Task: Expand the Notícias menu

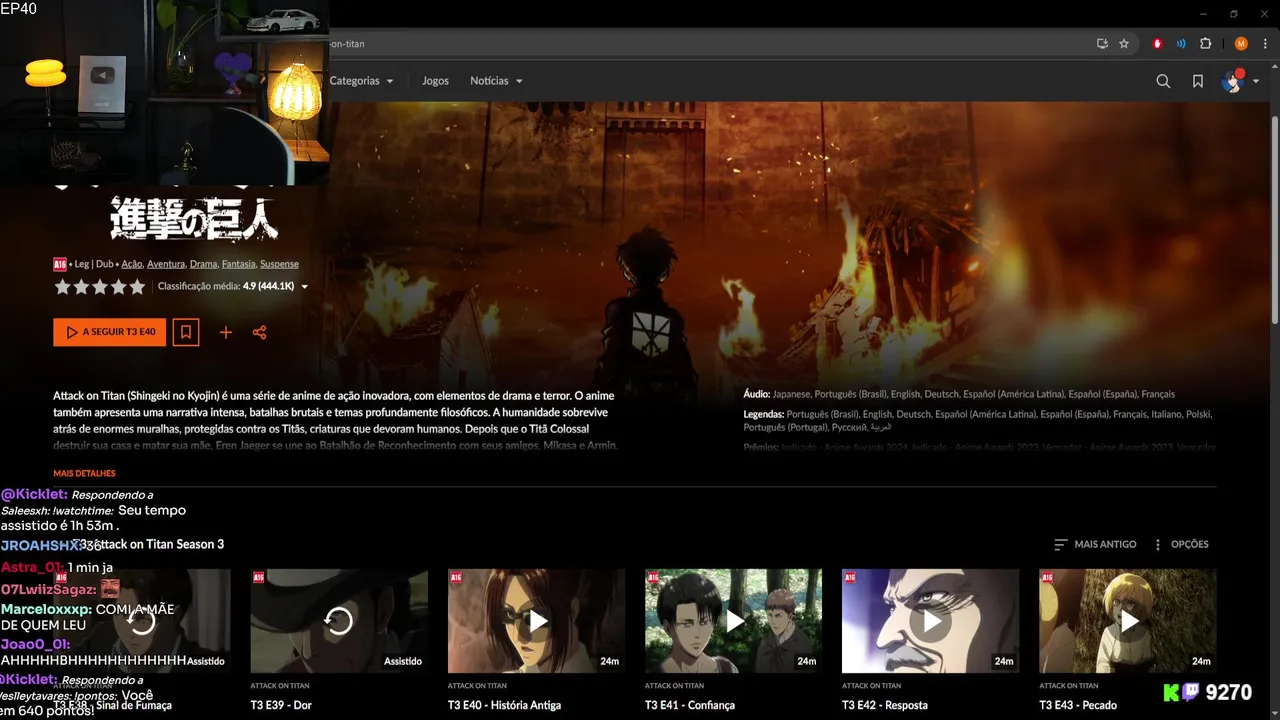Action: click(496, 81)
